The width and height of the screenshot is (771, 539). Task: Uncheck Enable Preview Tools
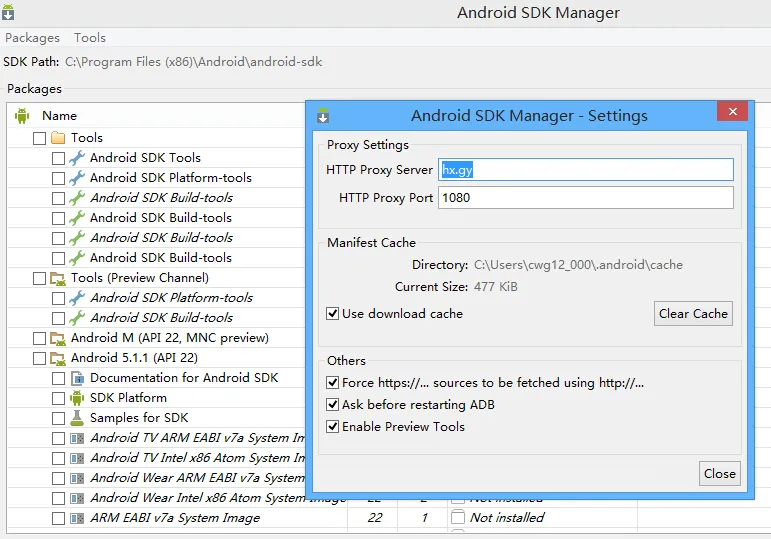click(333, 427)
